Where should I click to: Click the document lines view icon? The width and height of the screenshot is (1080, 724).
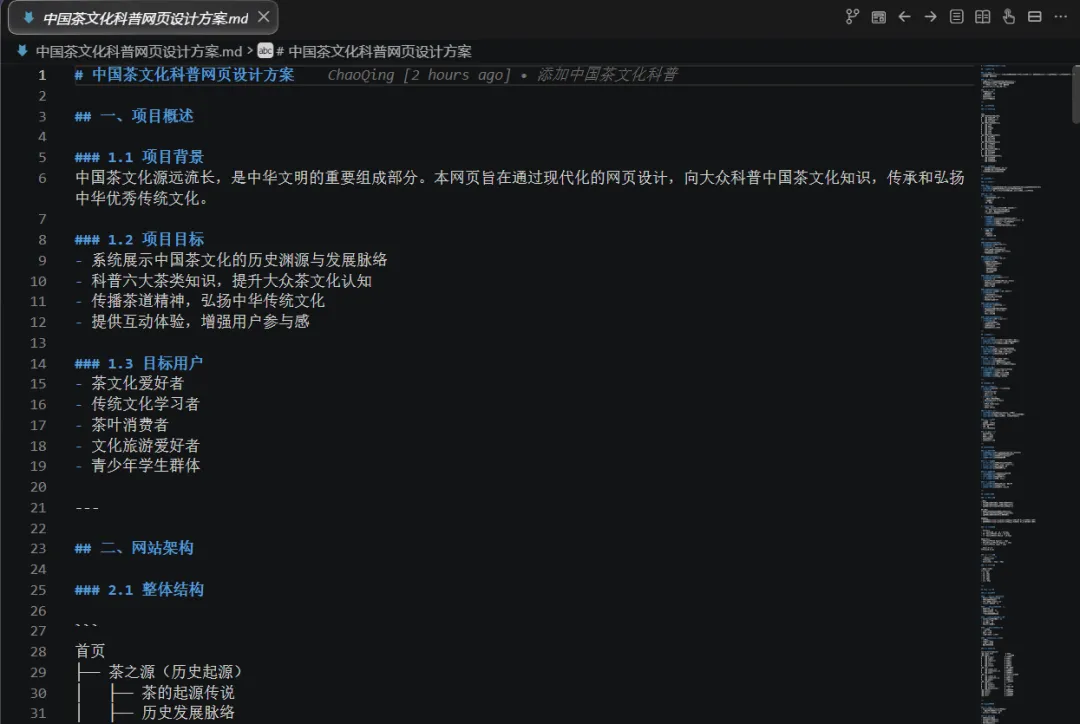pos(957,17)
